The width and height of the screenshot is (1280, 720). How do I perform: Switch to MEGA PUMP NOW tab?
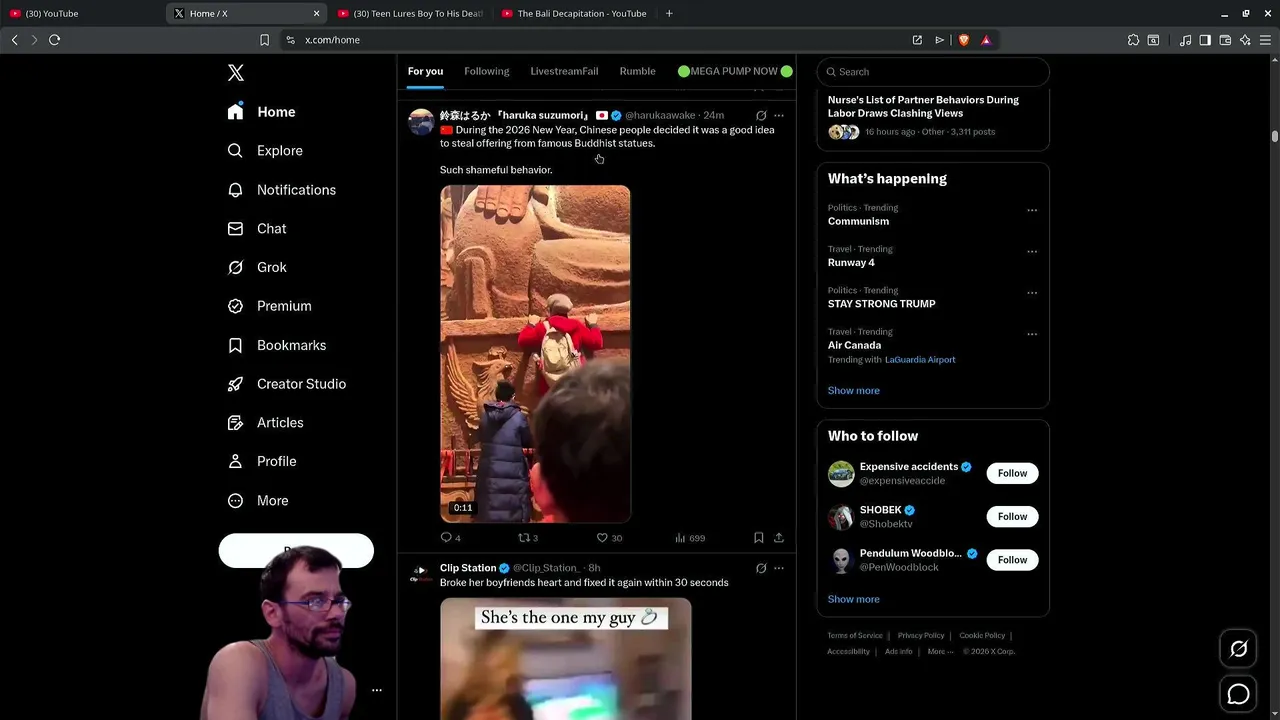tap(734, 71)
